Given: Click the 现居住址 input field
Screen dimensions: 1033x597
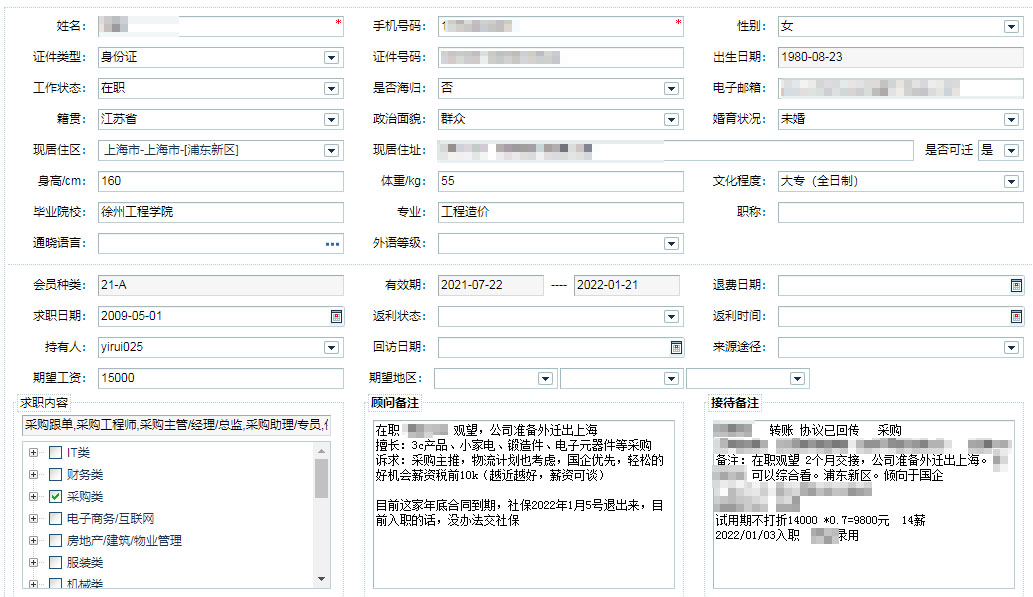Looking at the screenshot, I should (x=676, y=150).
